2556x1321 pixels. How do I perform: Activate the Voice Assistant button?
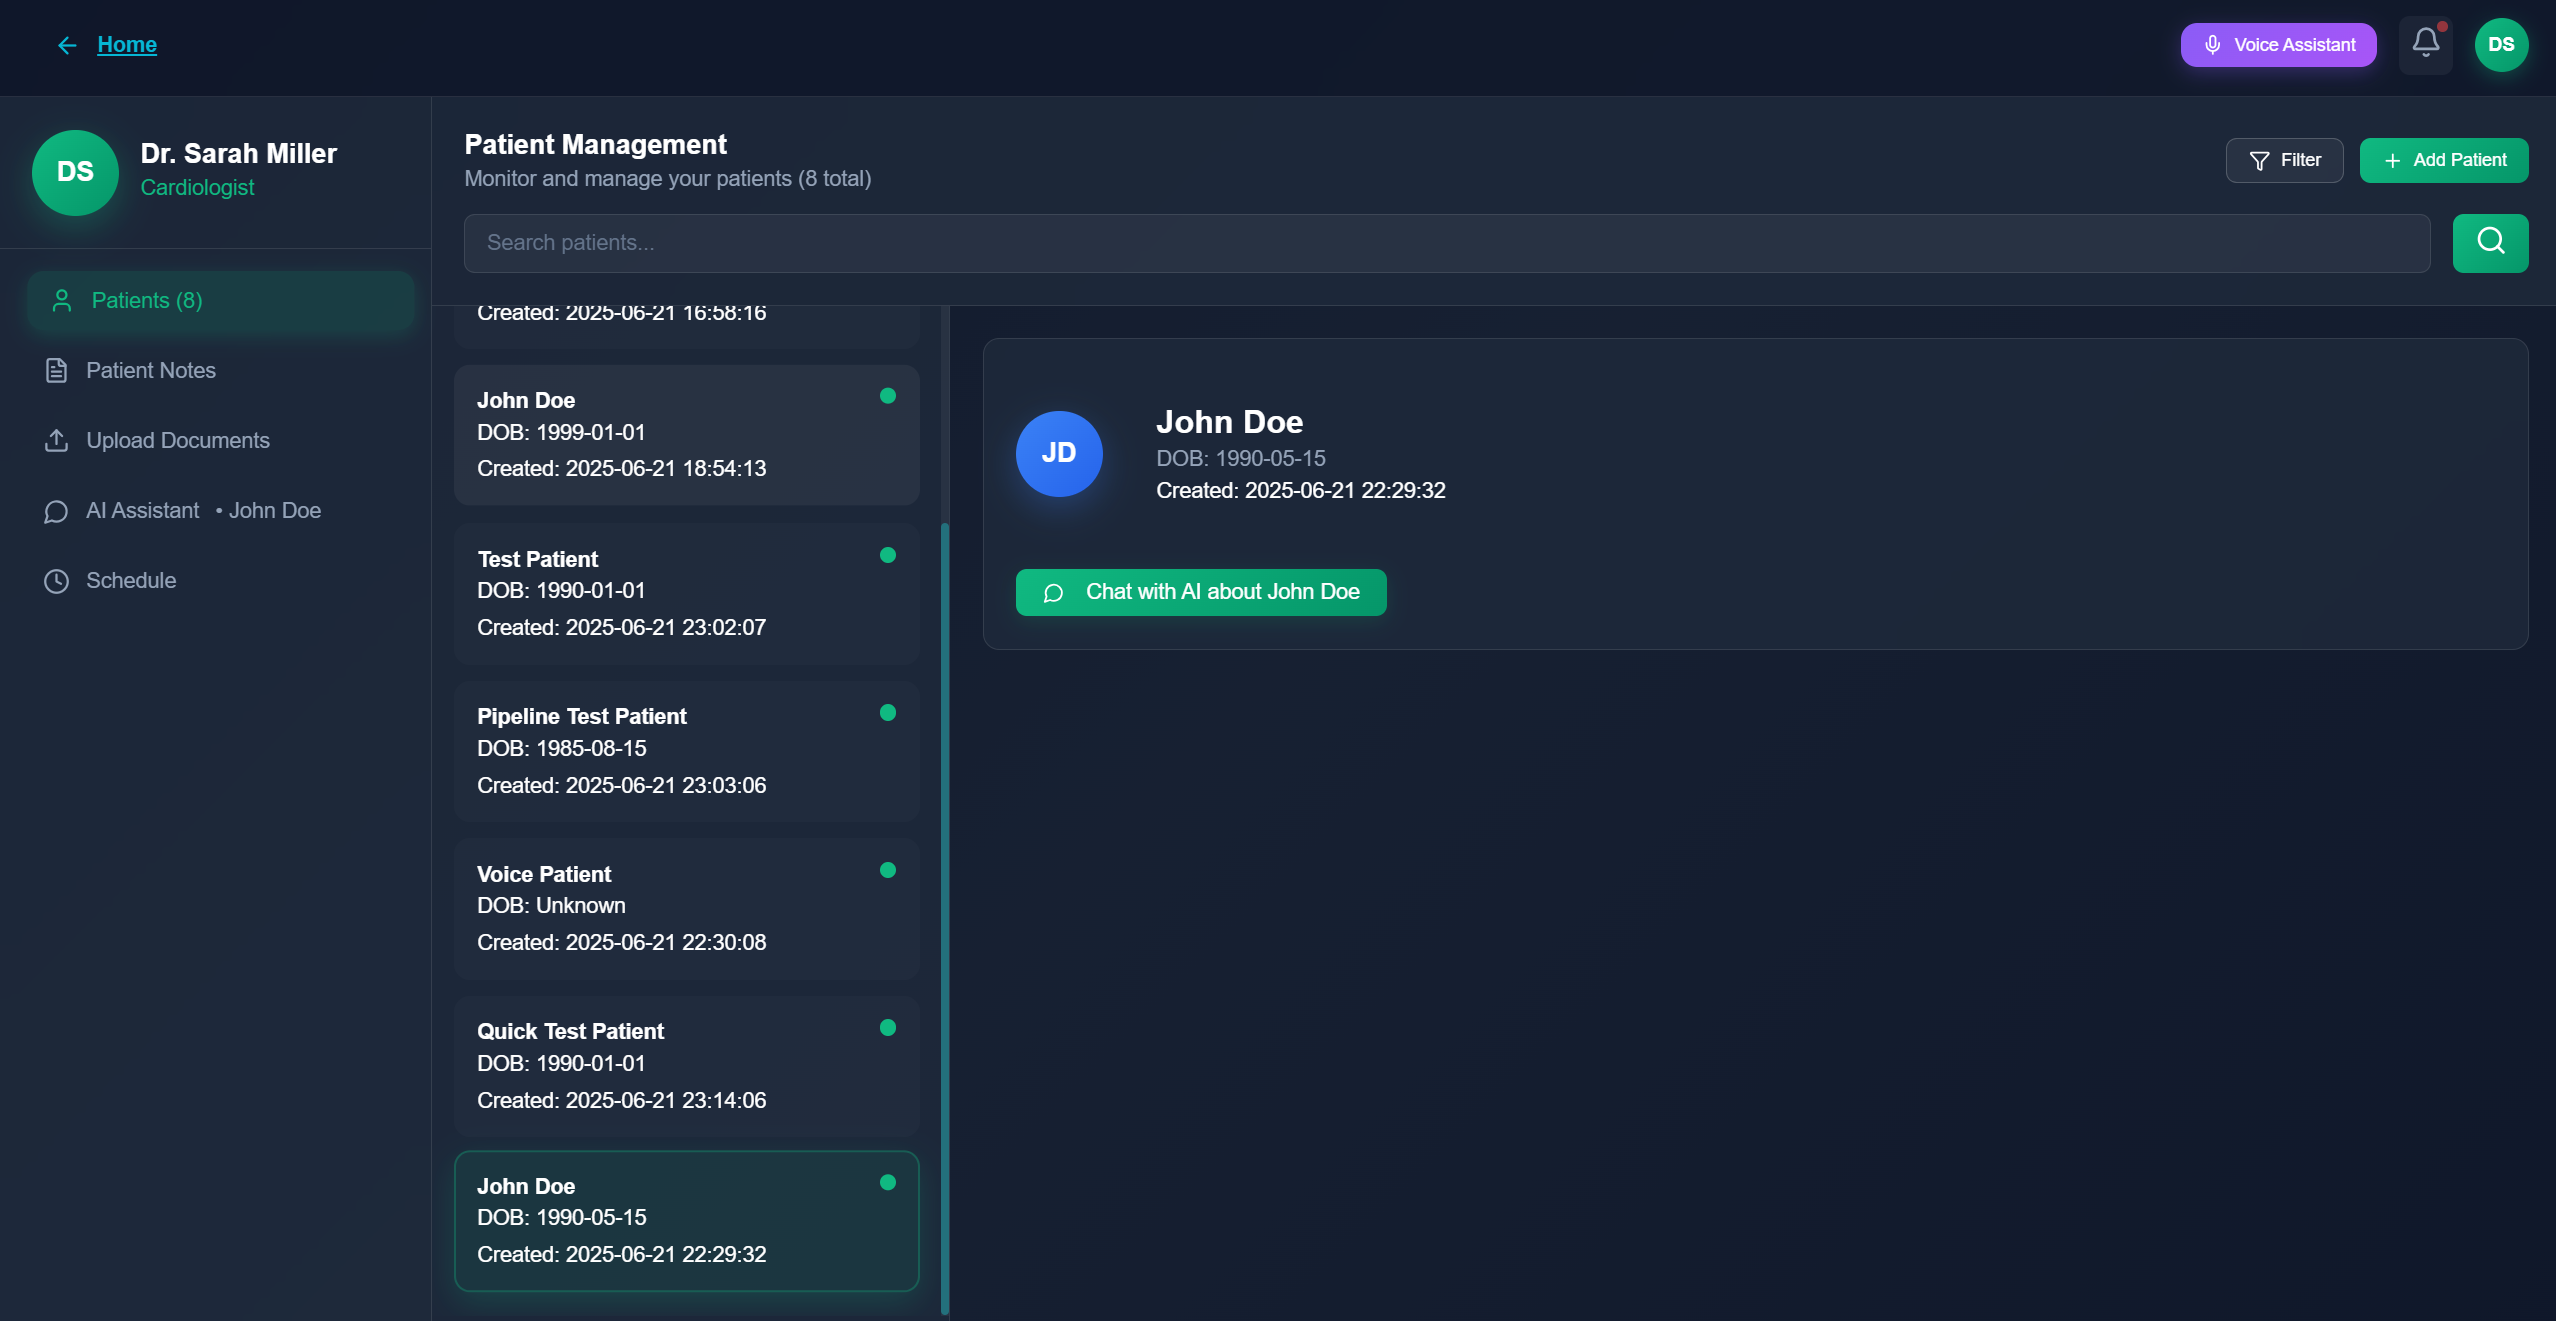(x=2278, y=45)
